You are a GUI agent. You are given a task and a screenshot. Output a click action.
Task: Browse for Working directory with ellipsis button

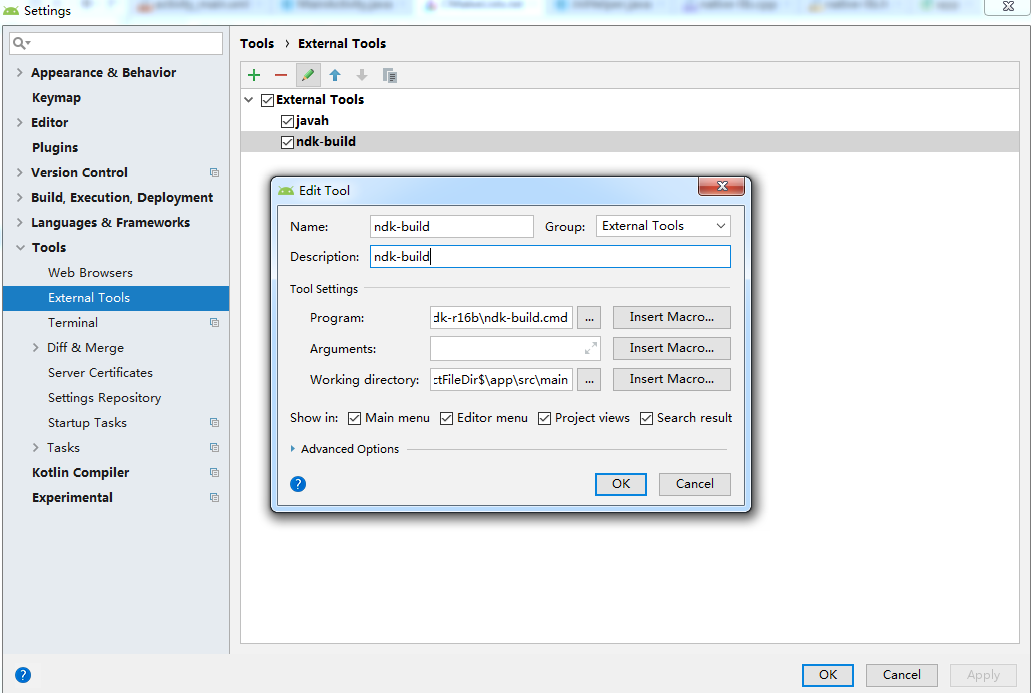coord(589,379)
